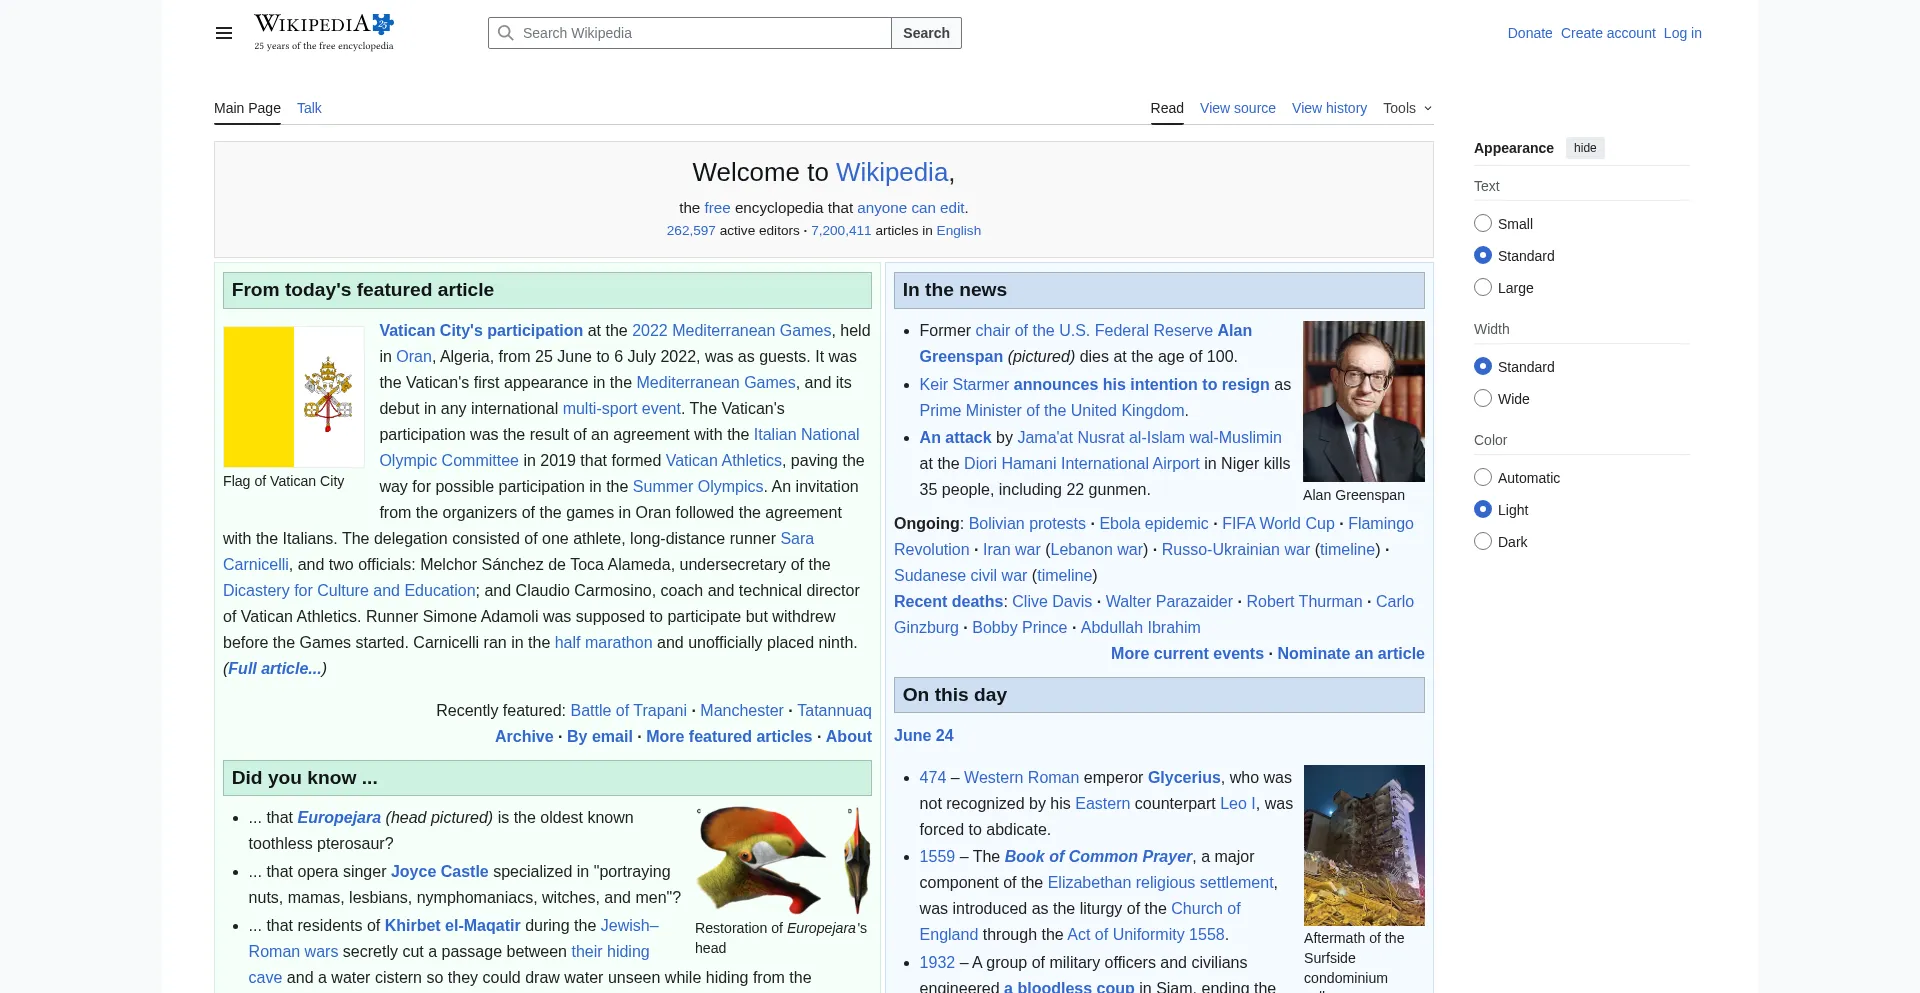
Task: Open the Walter Parazaider link
Action: coord(1169,601)
